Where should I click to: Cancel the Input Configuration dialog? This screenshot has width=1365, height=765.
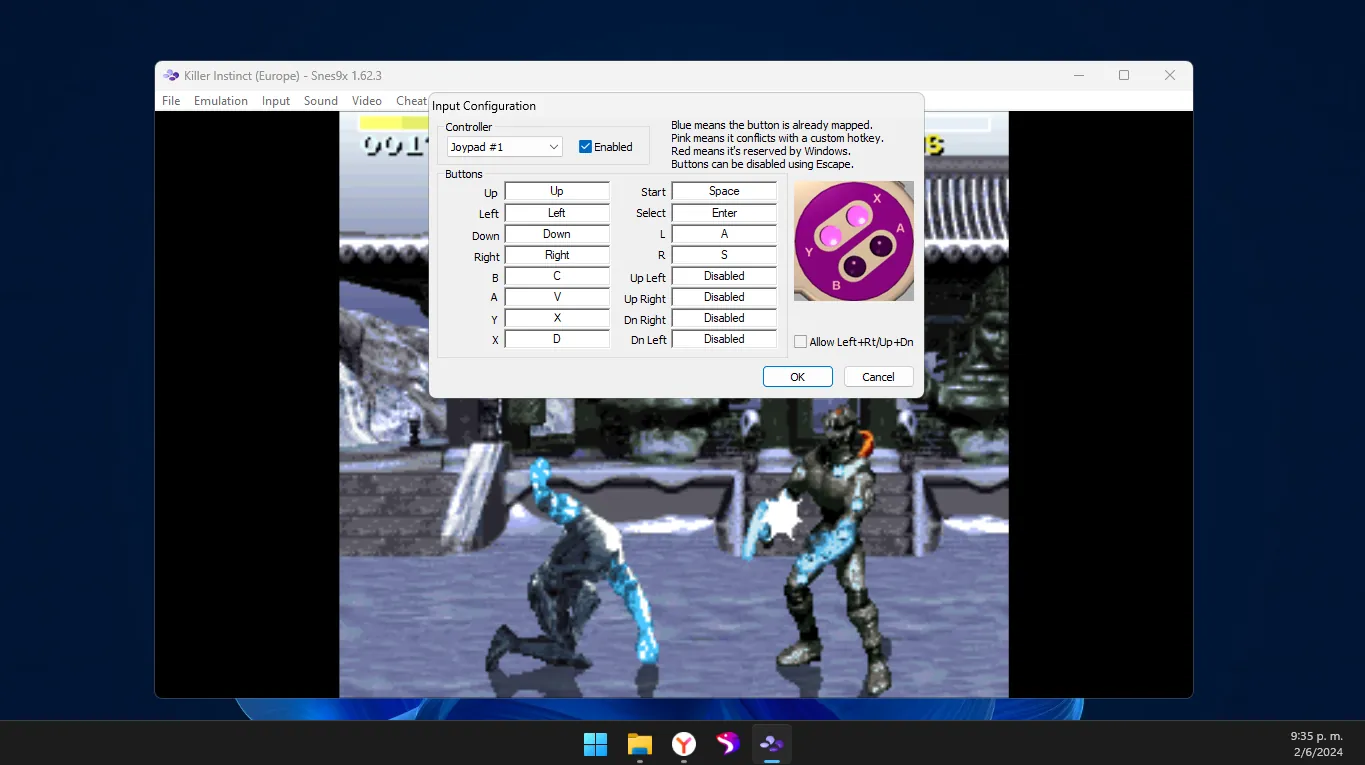[878, 377]
